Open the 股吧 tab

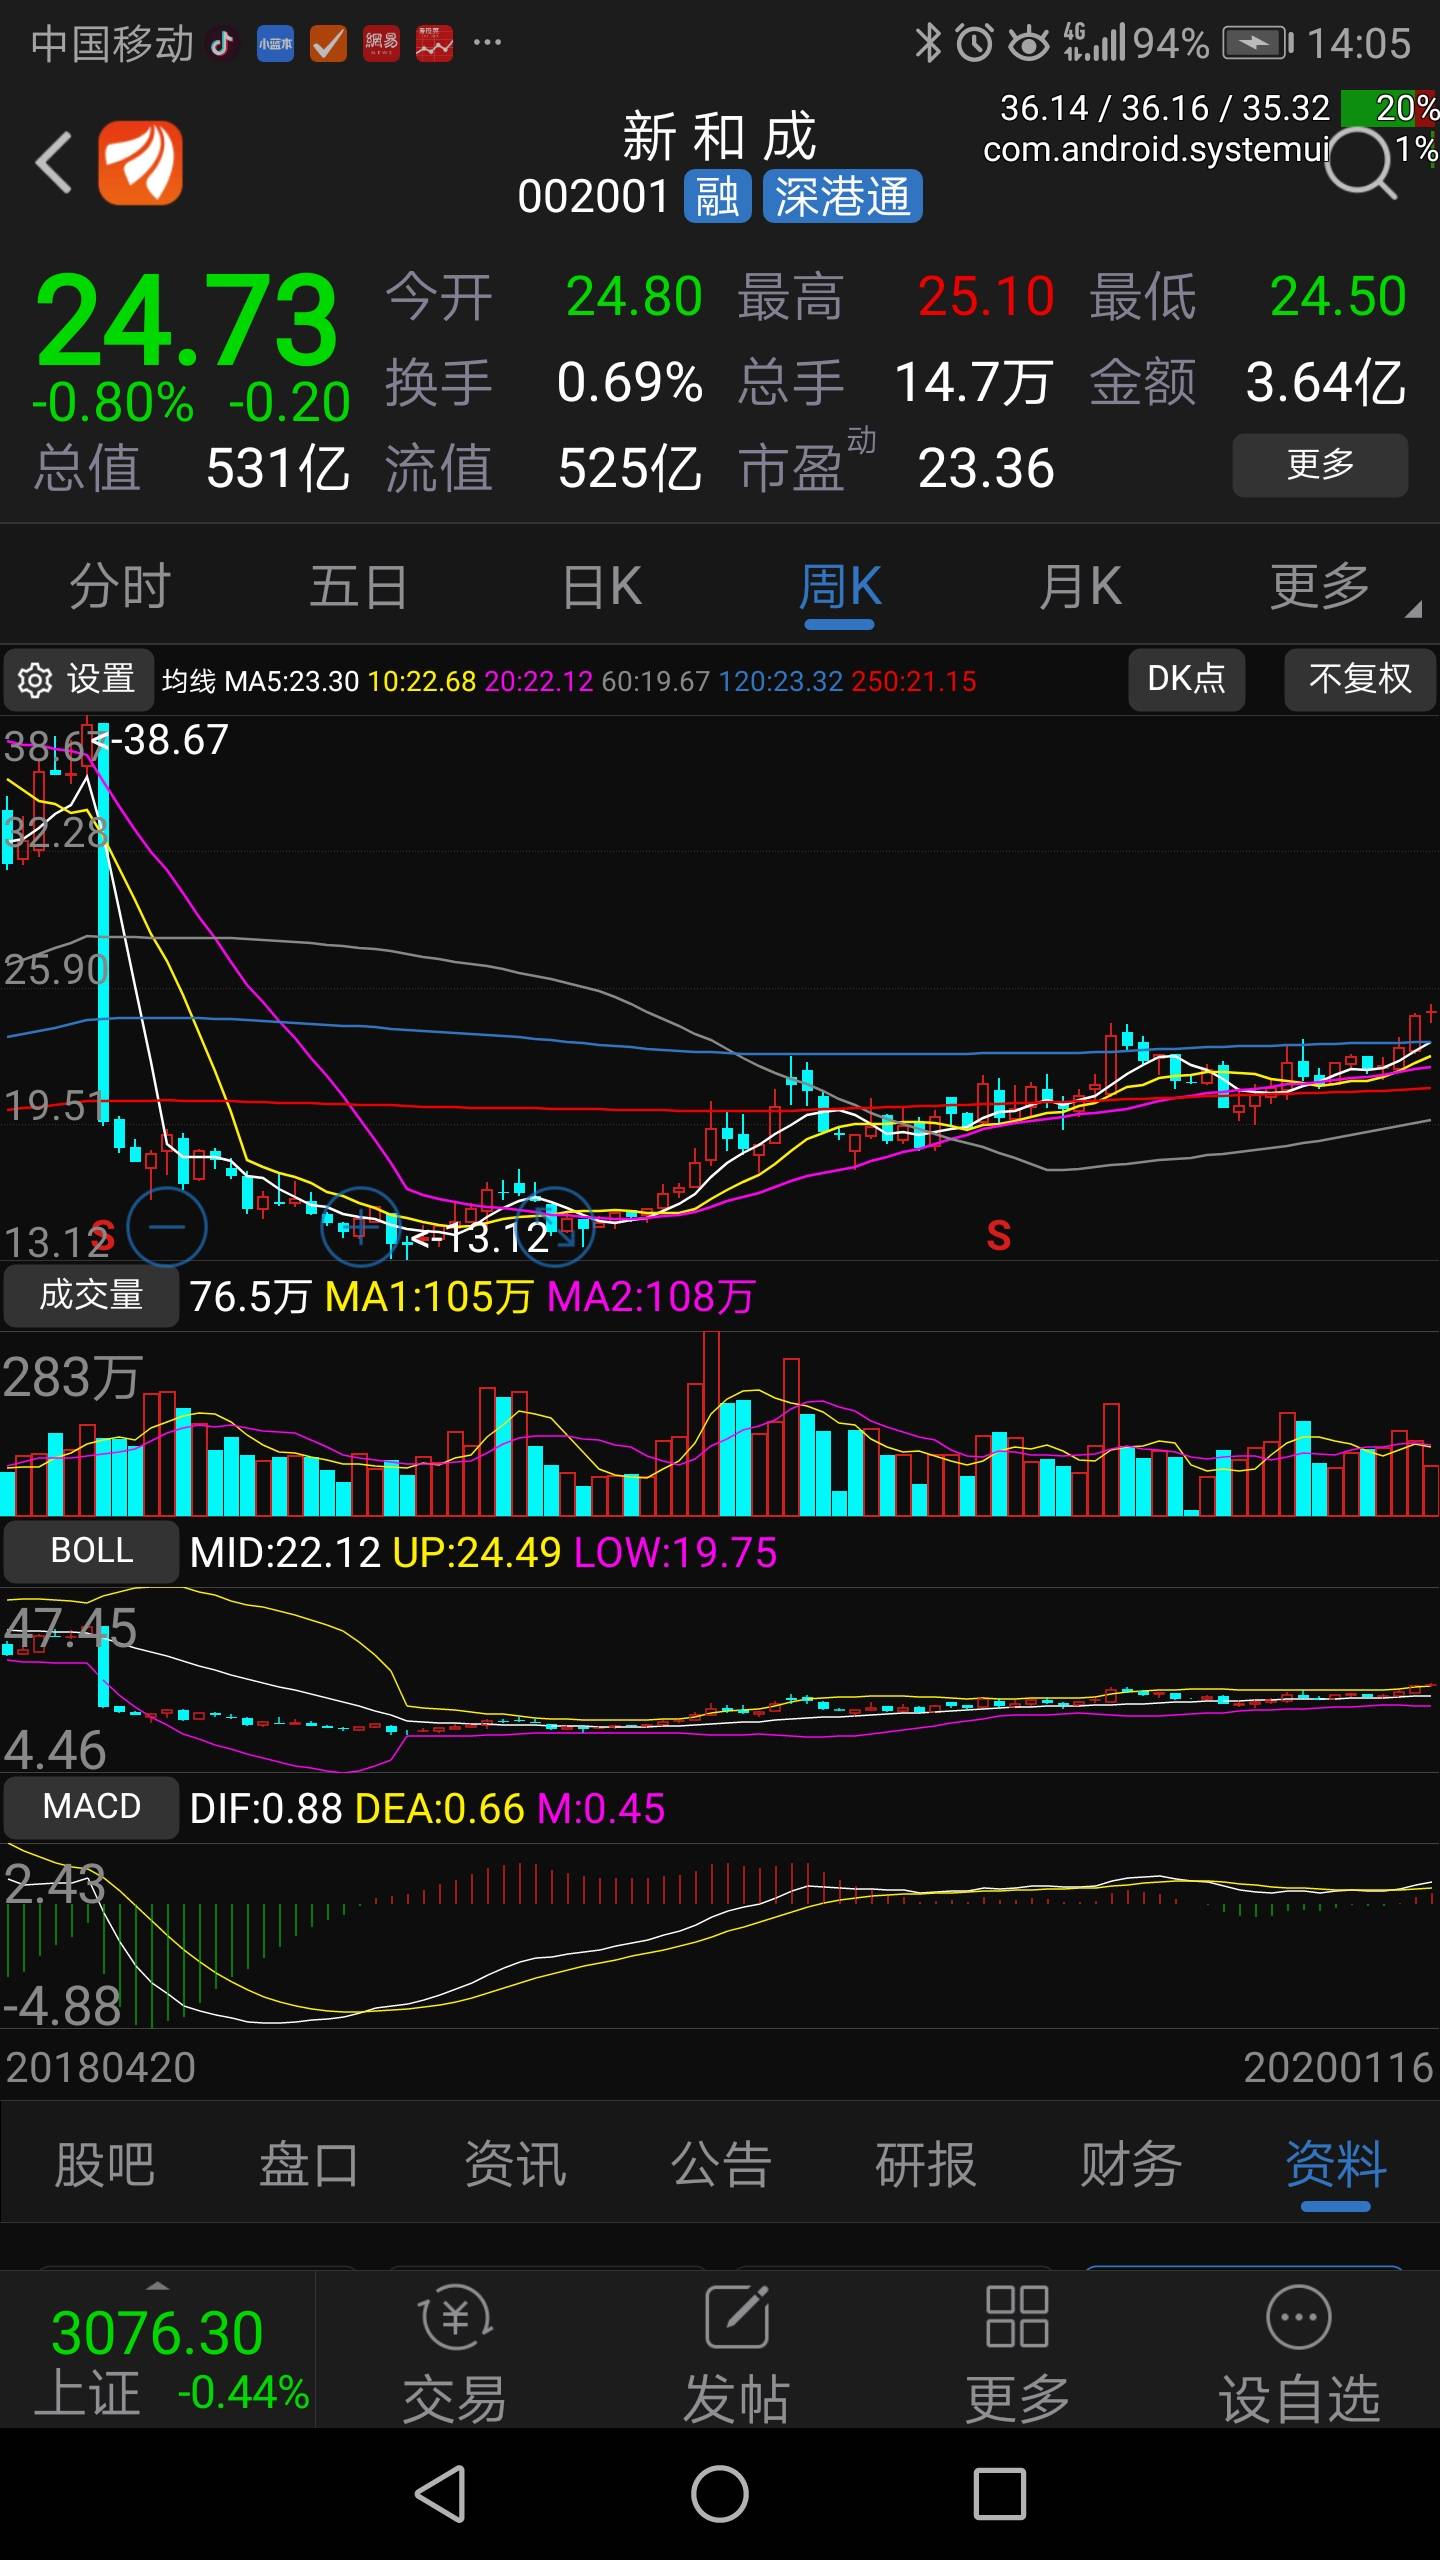tap(104, 2165)
